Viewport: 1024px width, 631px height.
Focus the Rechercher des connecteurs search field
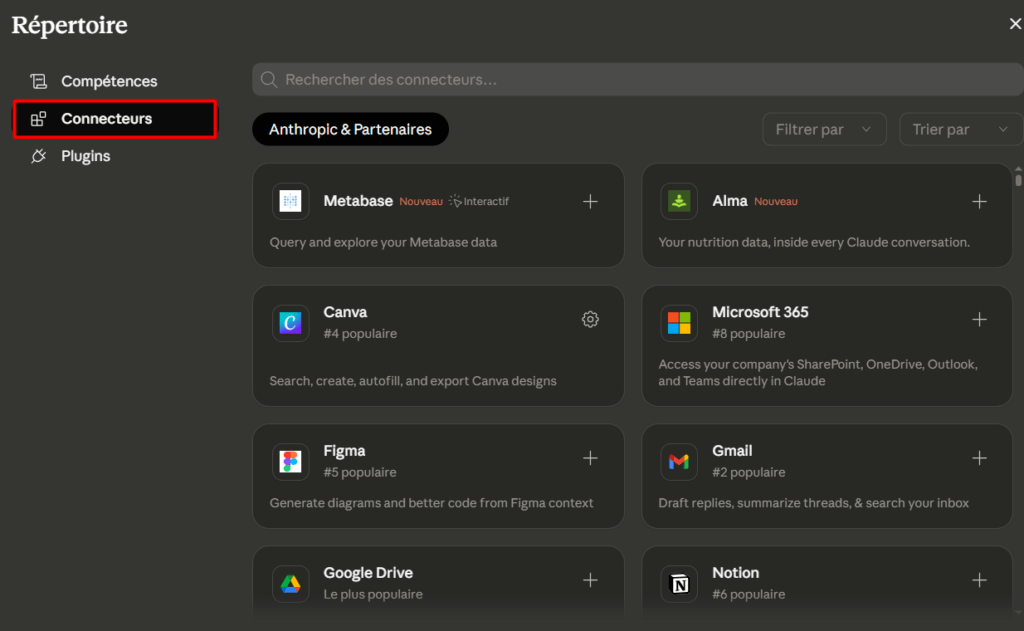point(637,80)
